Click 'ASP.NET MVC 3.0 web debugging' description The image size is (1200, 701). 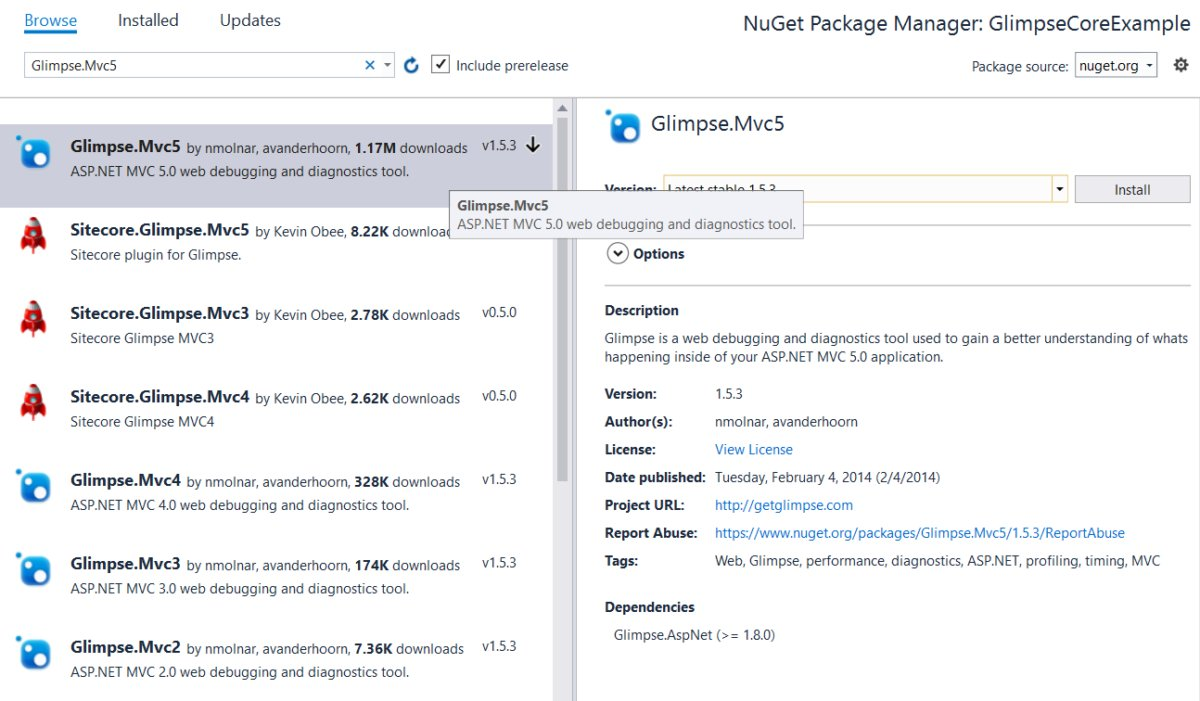pyautogui.click(x=240, y=588)
